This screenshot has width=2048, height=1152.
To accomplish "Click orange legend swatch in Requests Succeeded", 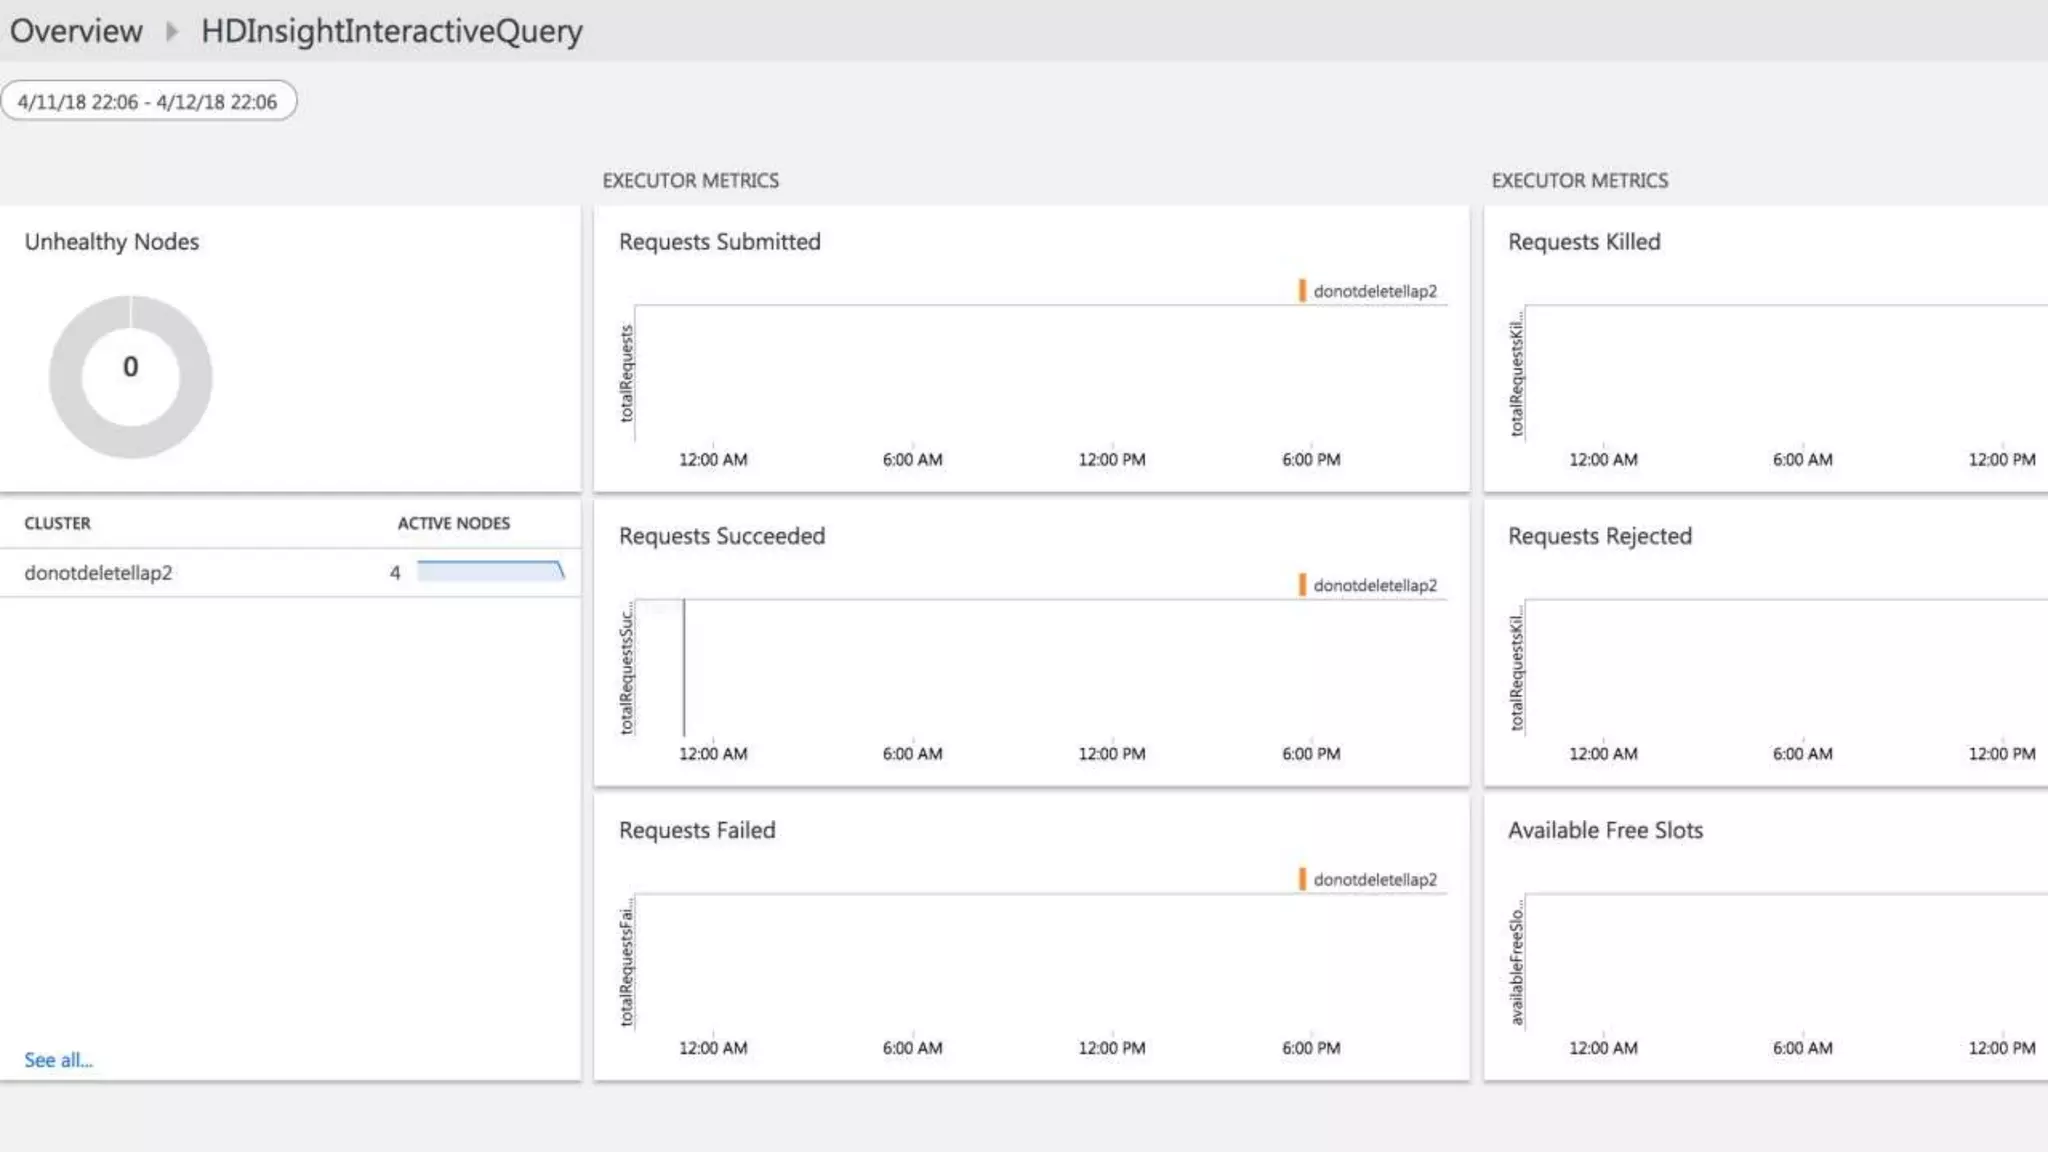I will coord(1302,585).
